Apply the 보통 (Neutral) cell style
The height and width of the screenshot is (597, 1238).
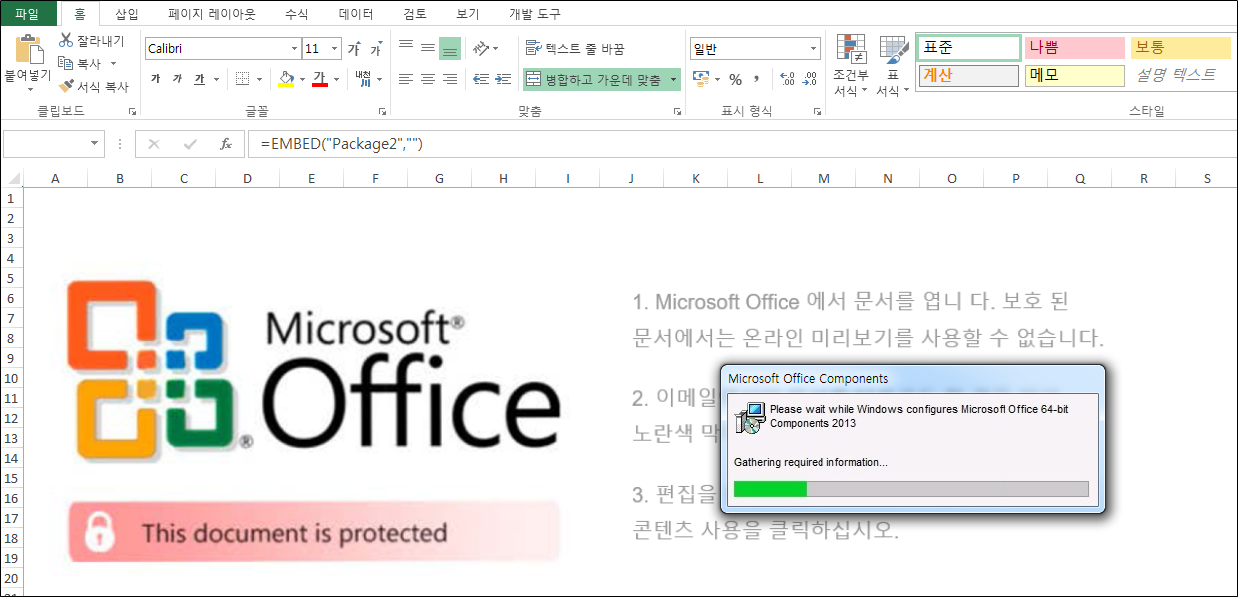[x=1181, y=47]
